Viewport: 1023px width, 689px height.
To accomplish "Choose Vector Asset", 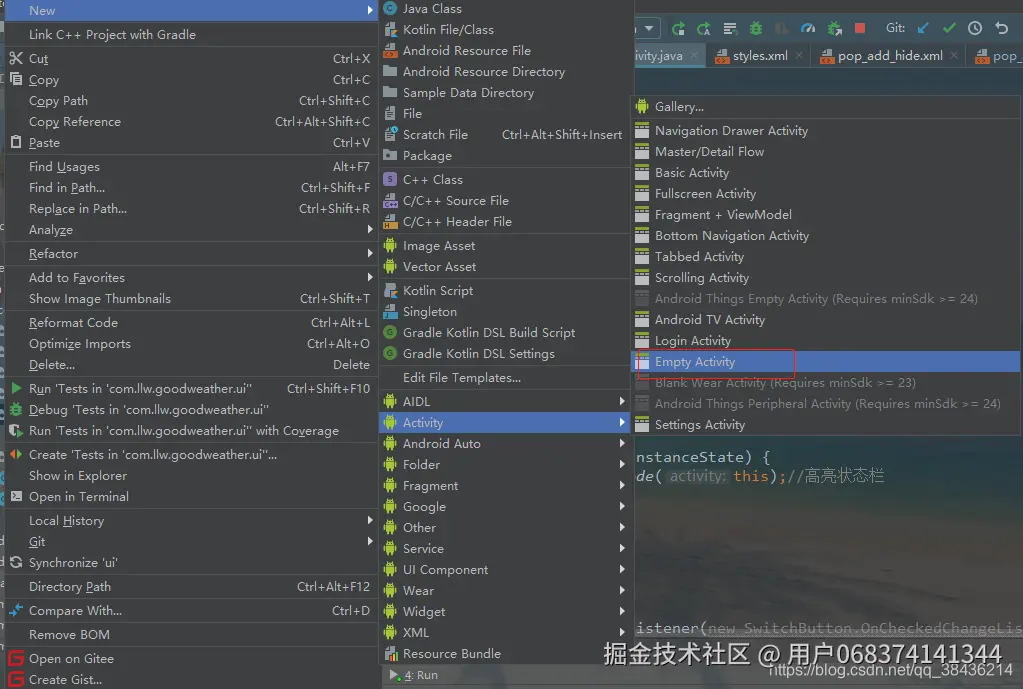I will tap(504, 267).
